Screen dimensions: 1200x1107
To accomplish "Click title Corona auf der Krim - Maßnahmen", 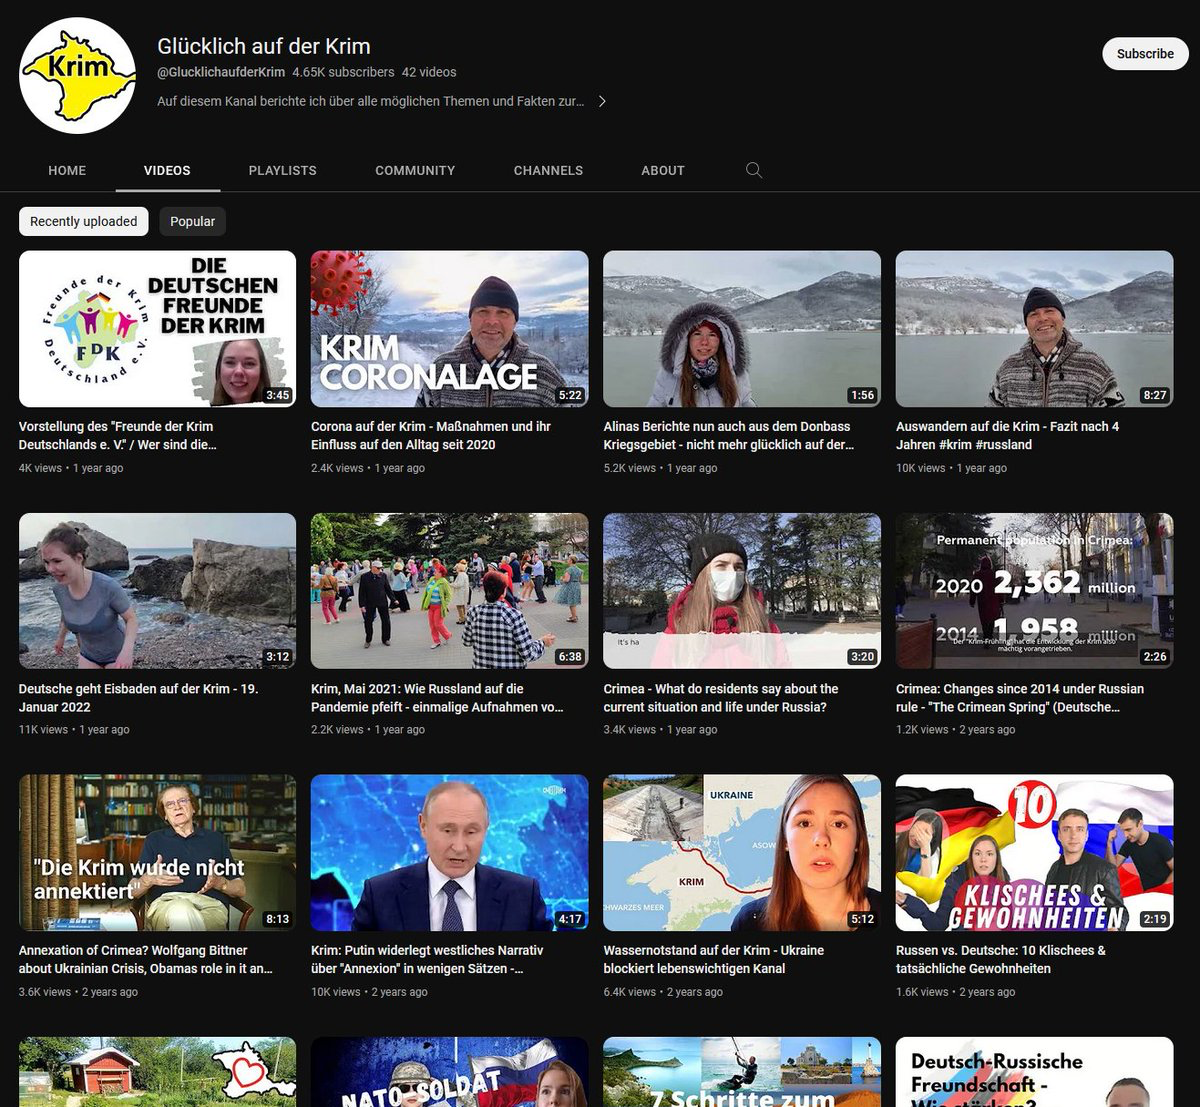I will point(431,435).
